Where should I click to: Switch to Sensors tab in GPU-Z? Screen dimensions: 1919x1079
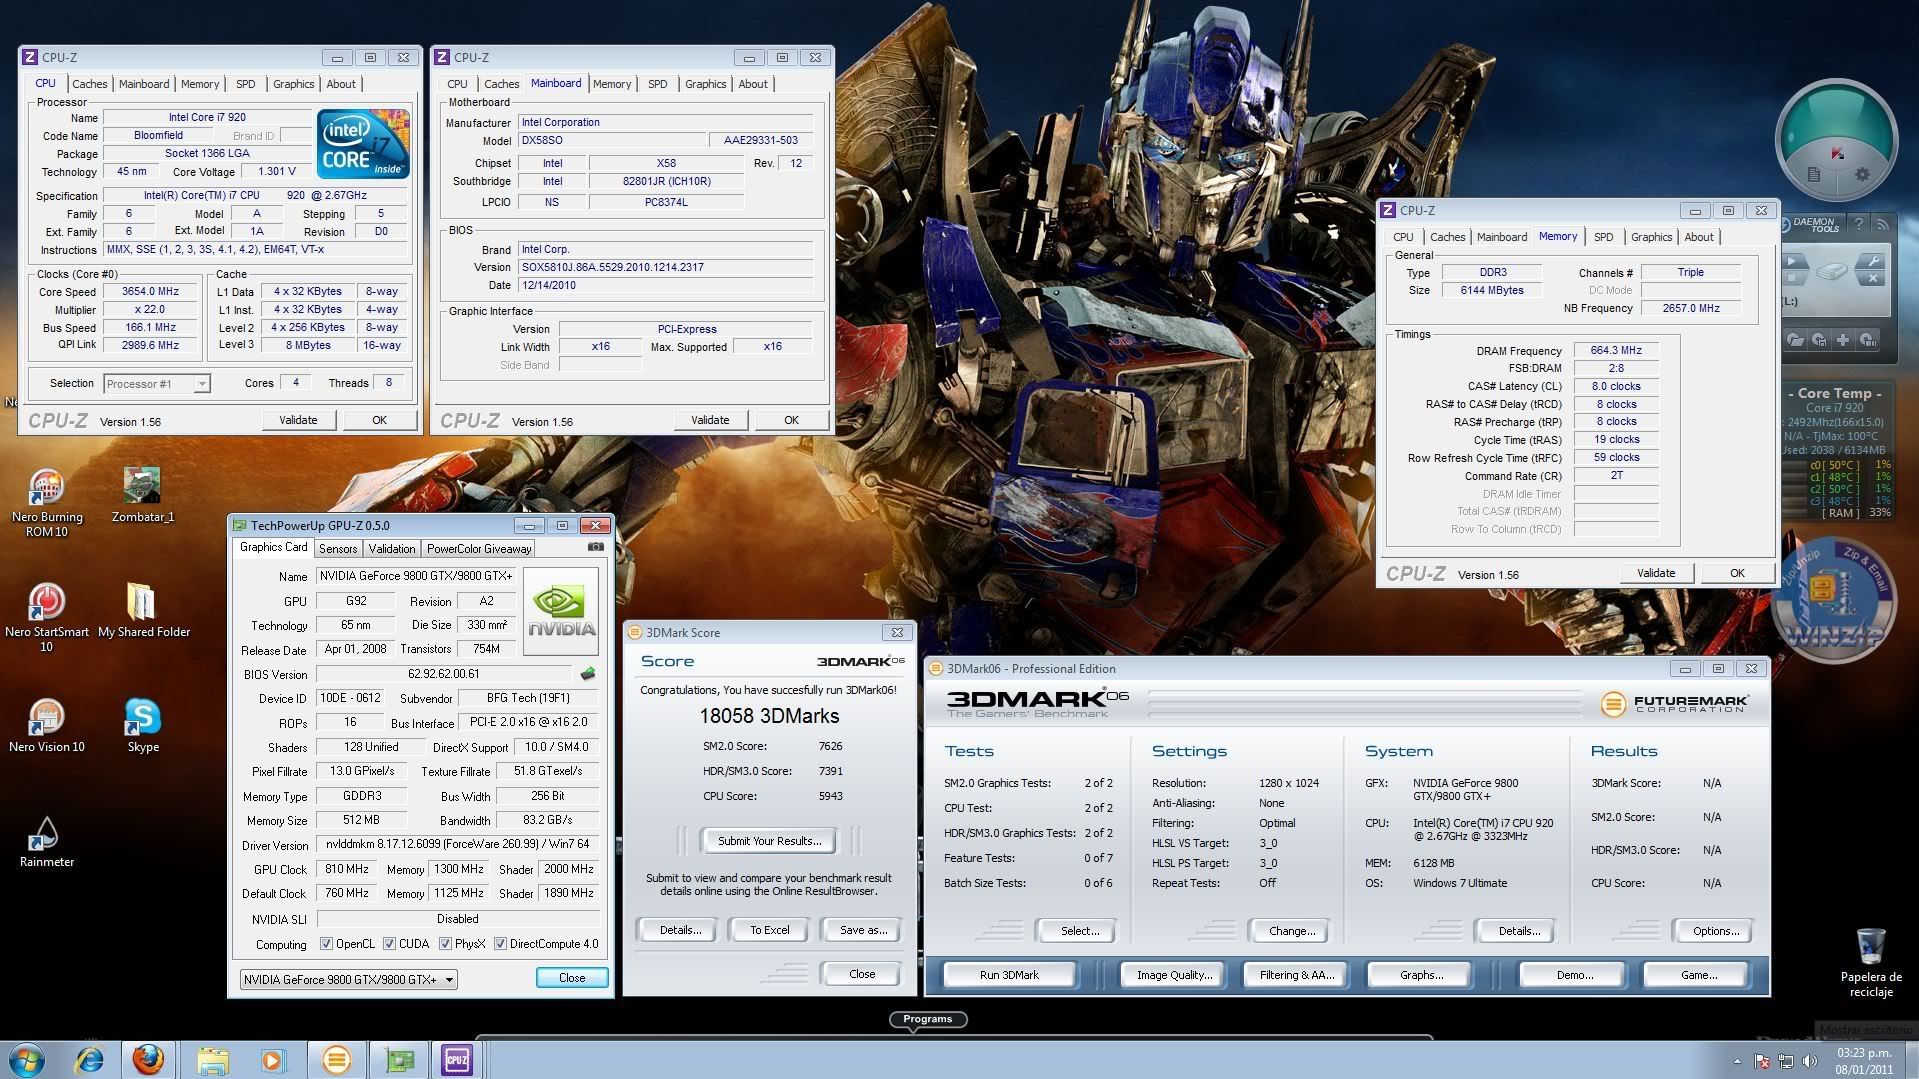(x=337, y=549)
